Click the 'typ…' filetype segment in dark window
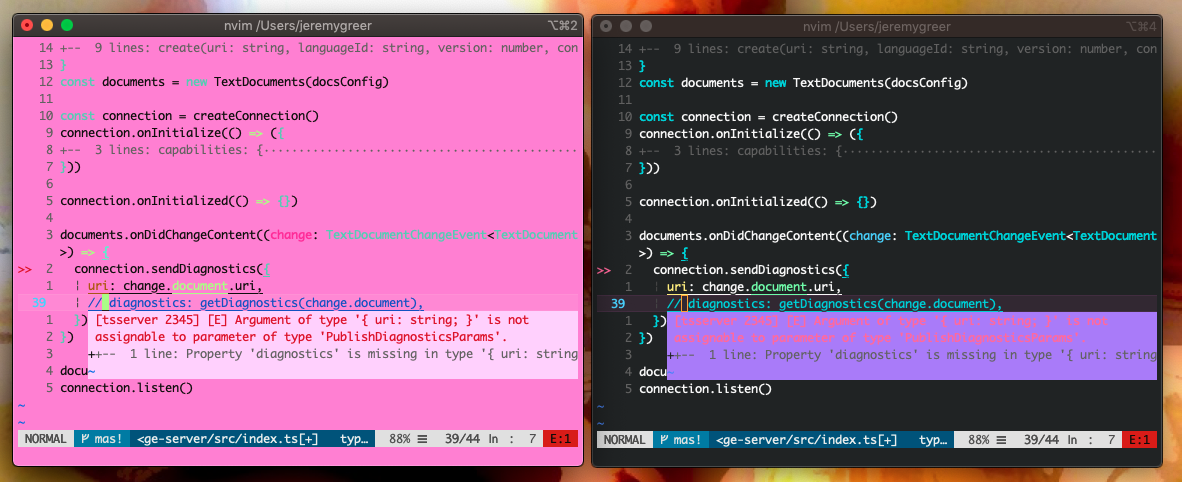 pyautogui.click(x=932, y=440)
